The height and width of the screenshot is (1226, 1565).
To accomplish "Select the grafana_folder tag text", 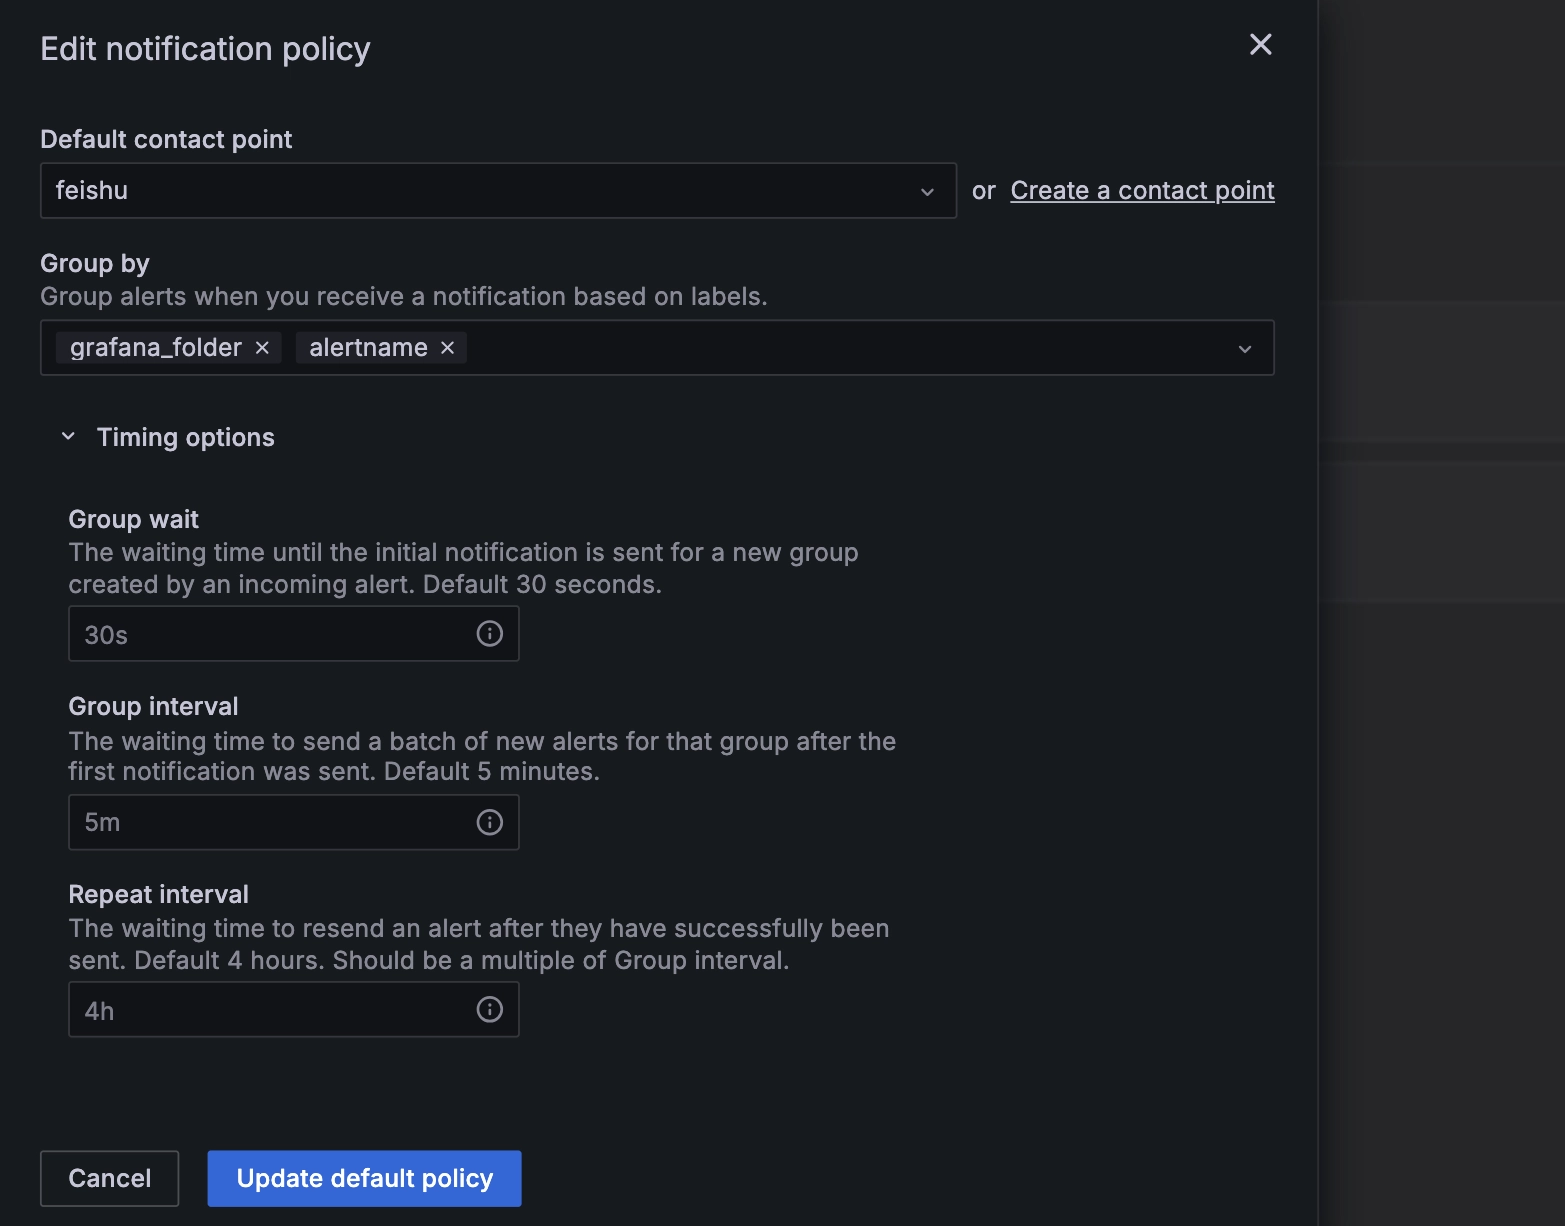I will tap(156, 348).
